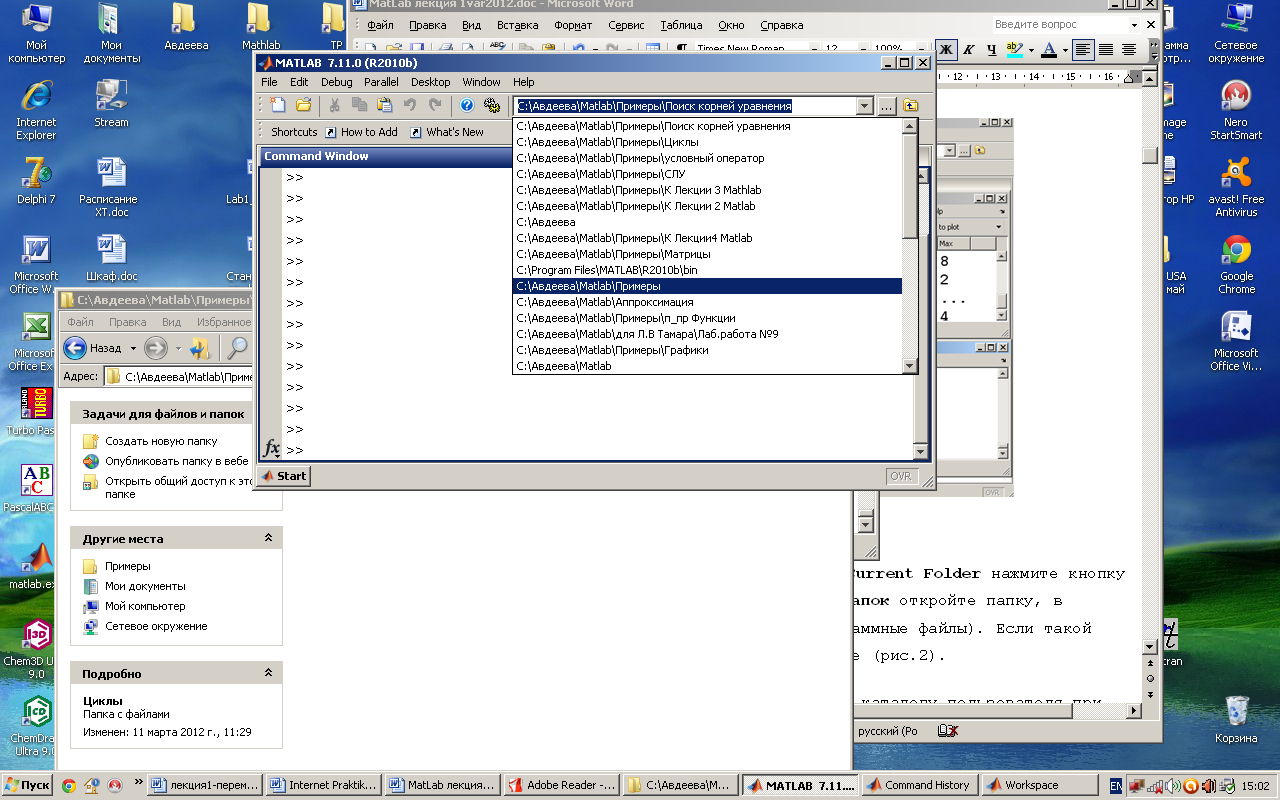Click scroll-down arrow of folder dropdown list
The width and height of the screenshot is (1280, 800).
[909, 366]
